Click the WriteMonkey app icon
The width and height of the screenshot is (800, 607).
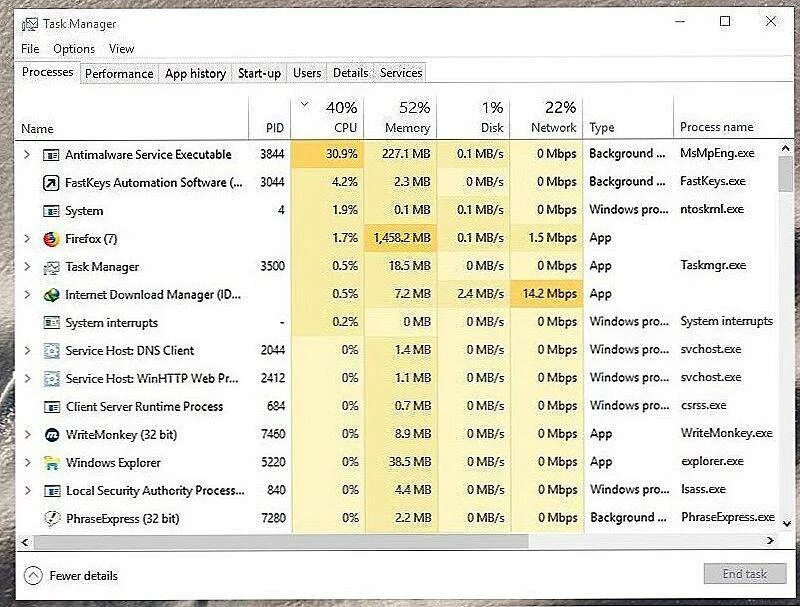[52, 435]
